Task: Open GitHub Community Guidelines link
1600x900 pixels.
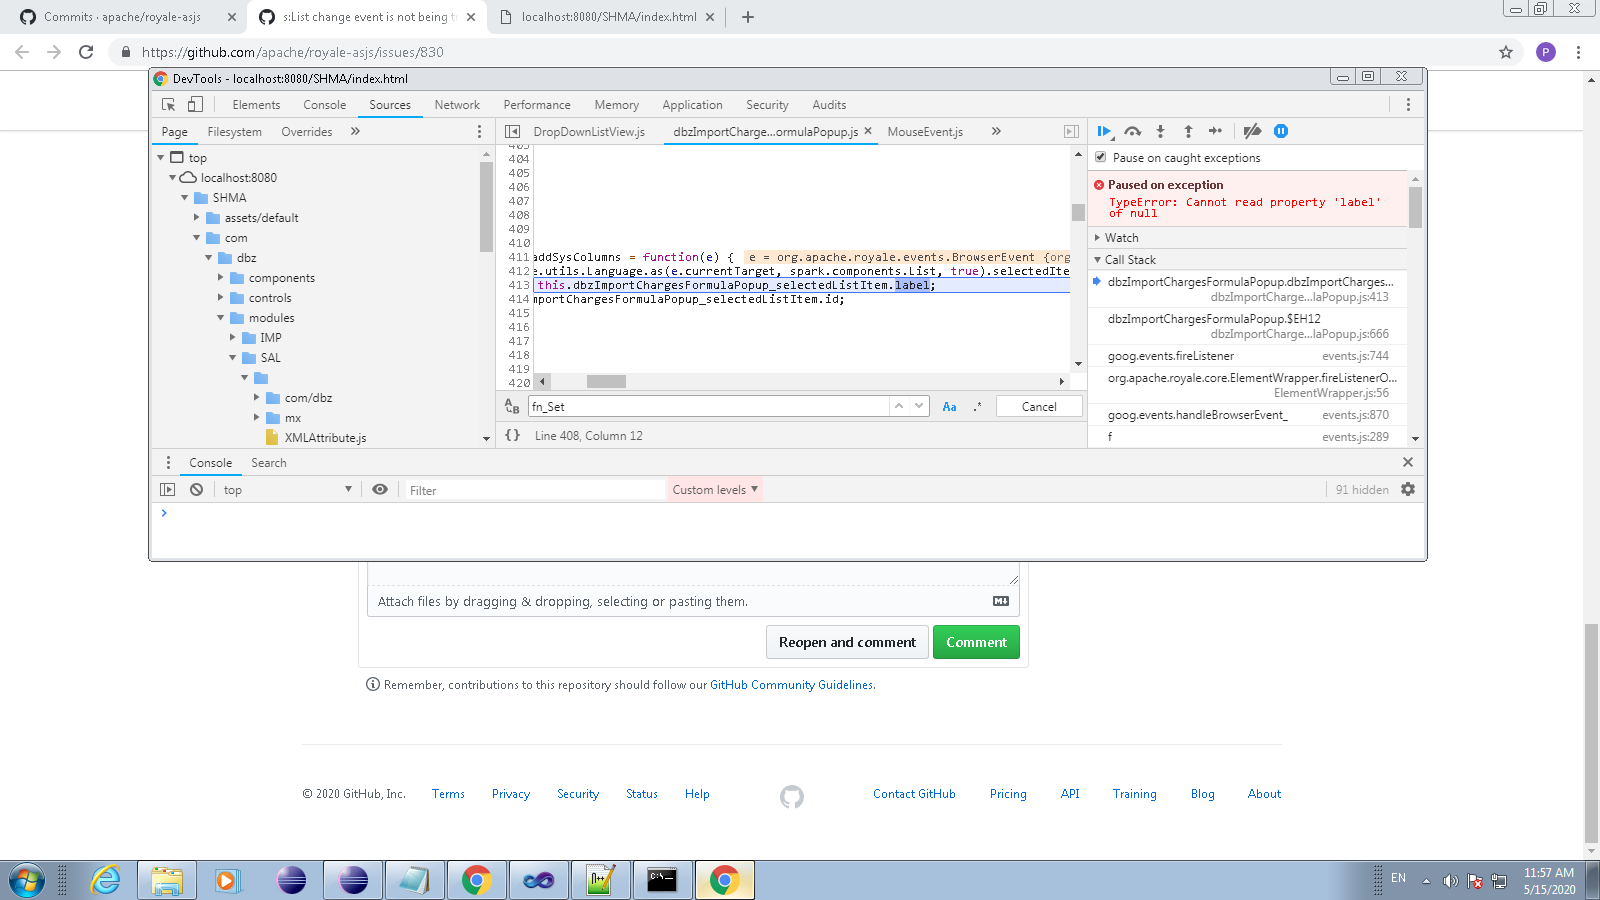Action: tap(791, 685)
